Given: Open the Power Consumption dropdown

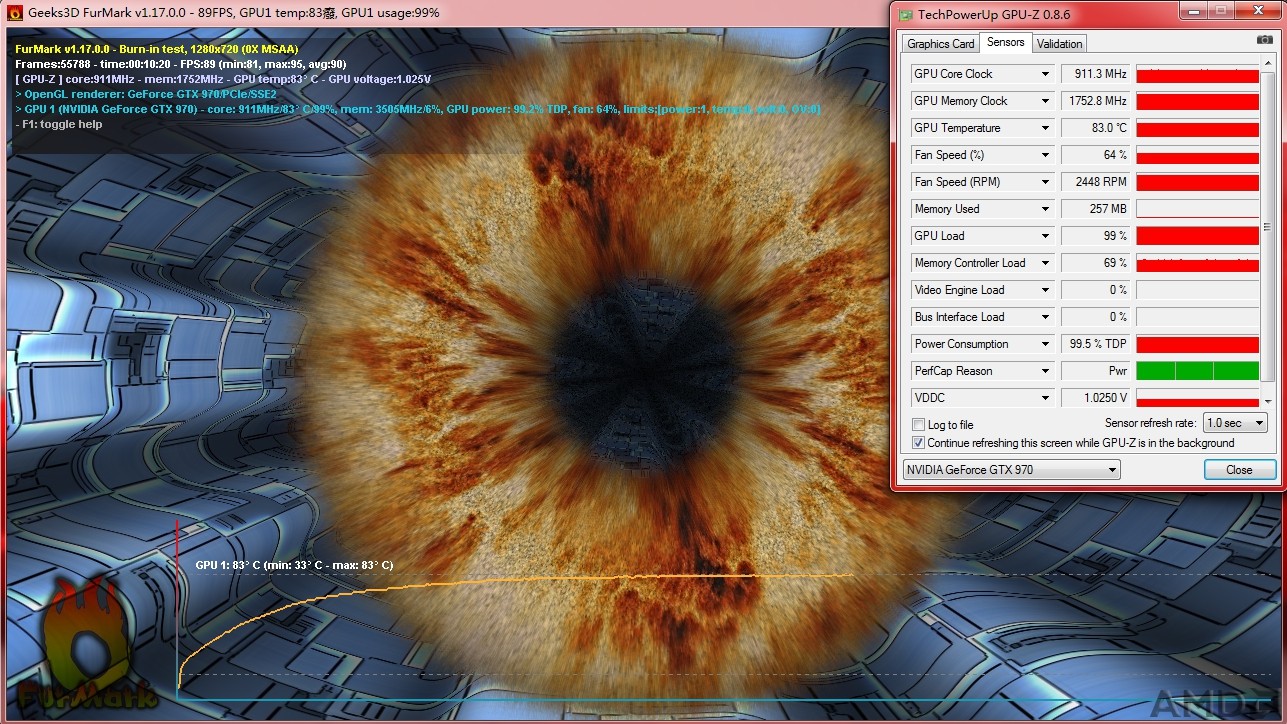Looking at the screenshot, I should (x=1046, y=344).
